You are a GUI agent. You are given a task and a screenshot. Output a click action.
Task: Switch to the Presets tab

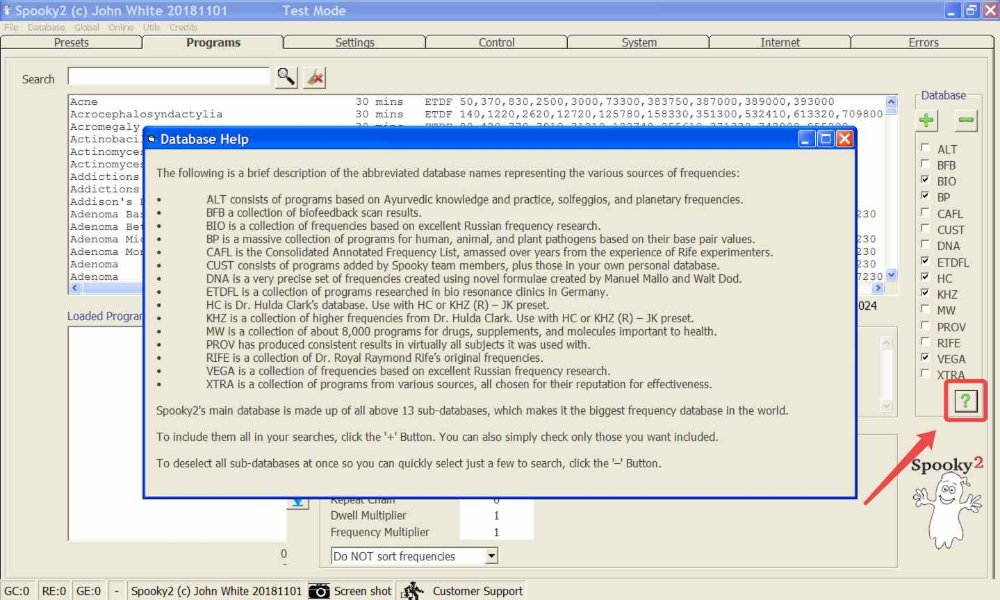pos(71,42)
